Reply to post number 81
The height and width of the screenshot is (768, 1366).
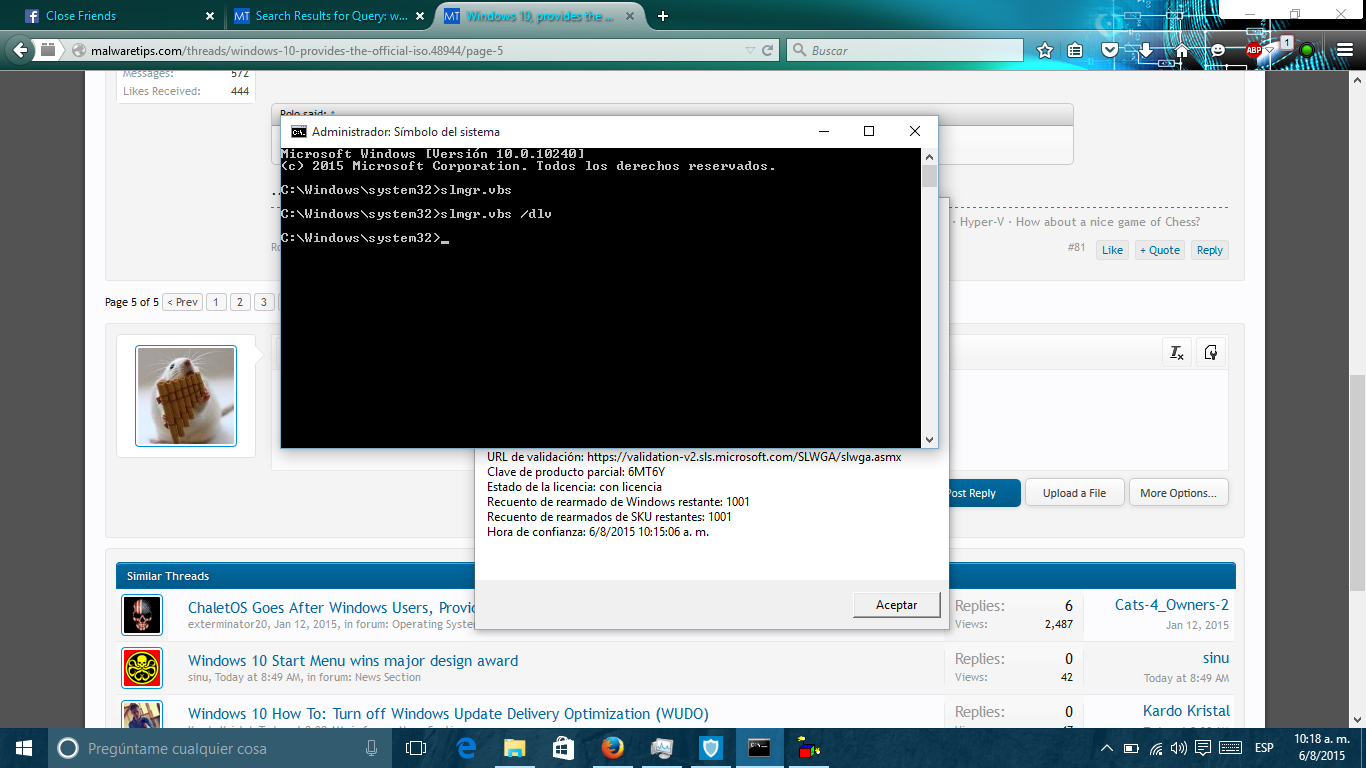(1210, 250)
